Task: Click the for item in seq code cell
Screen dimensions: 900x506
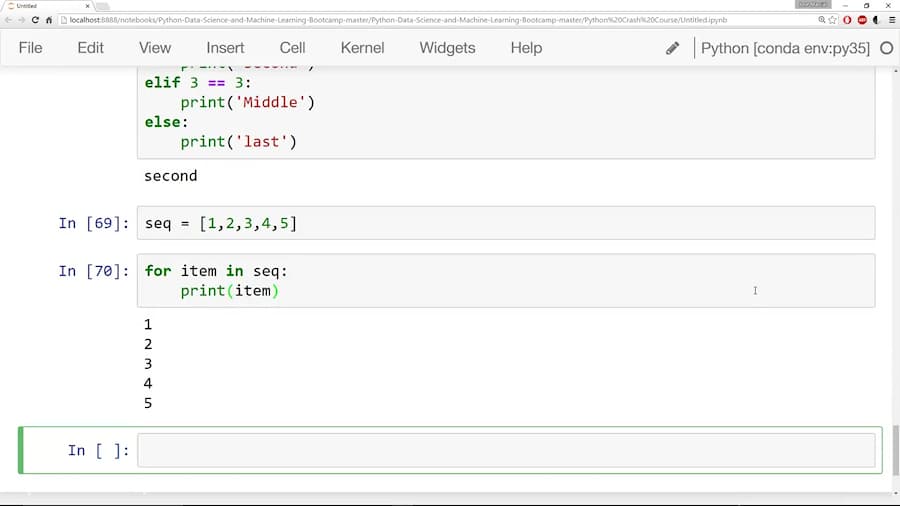Action: (x=506, y=281)
